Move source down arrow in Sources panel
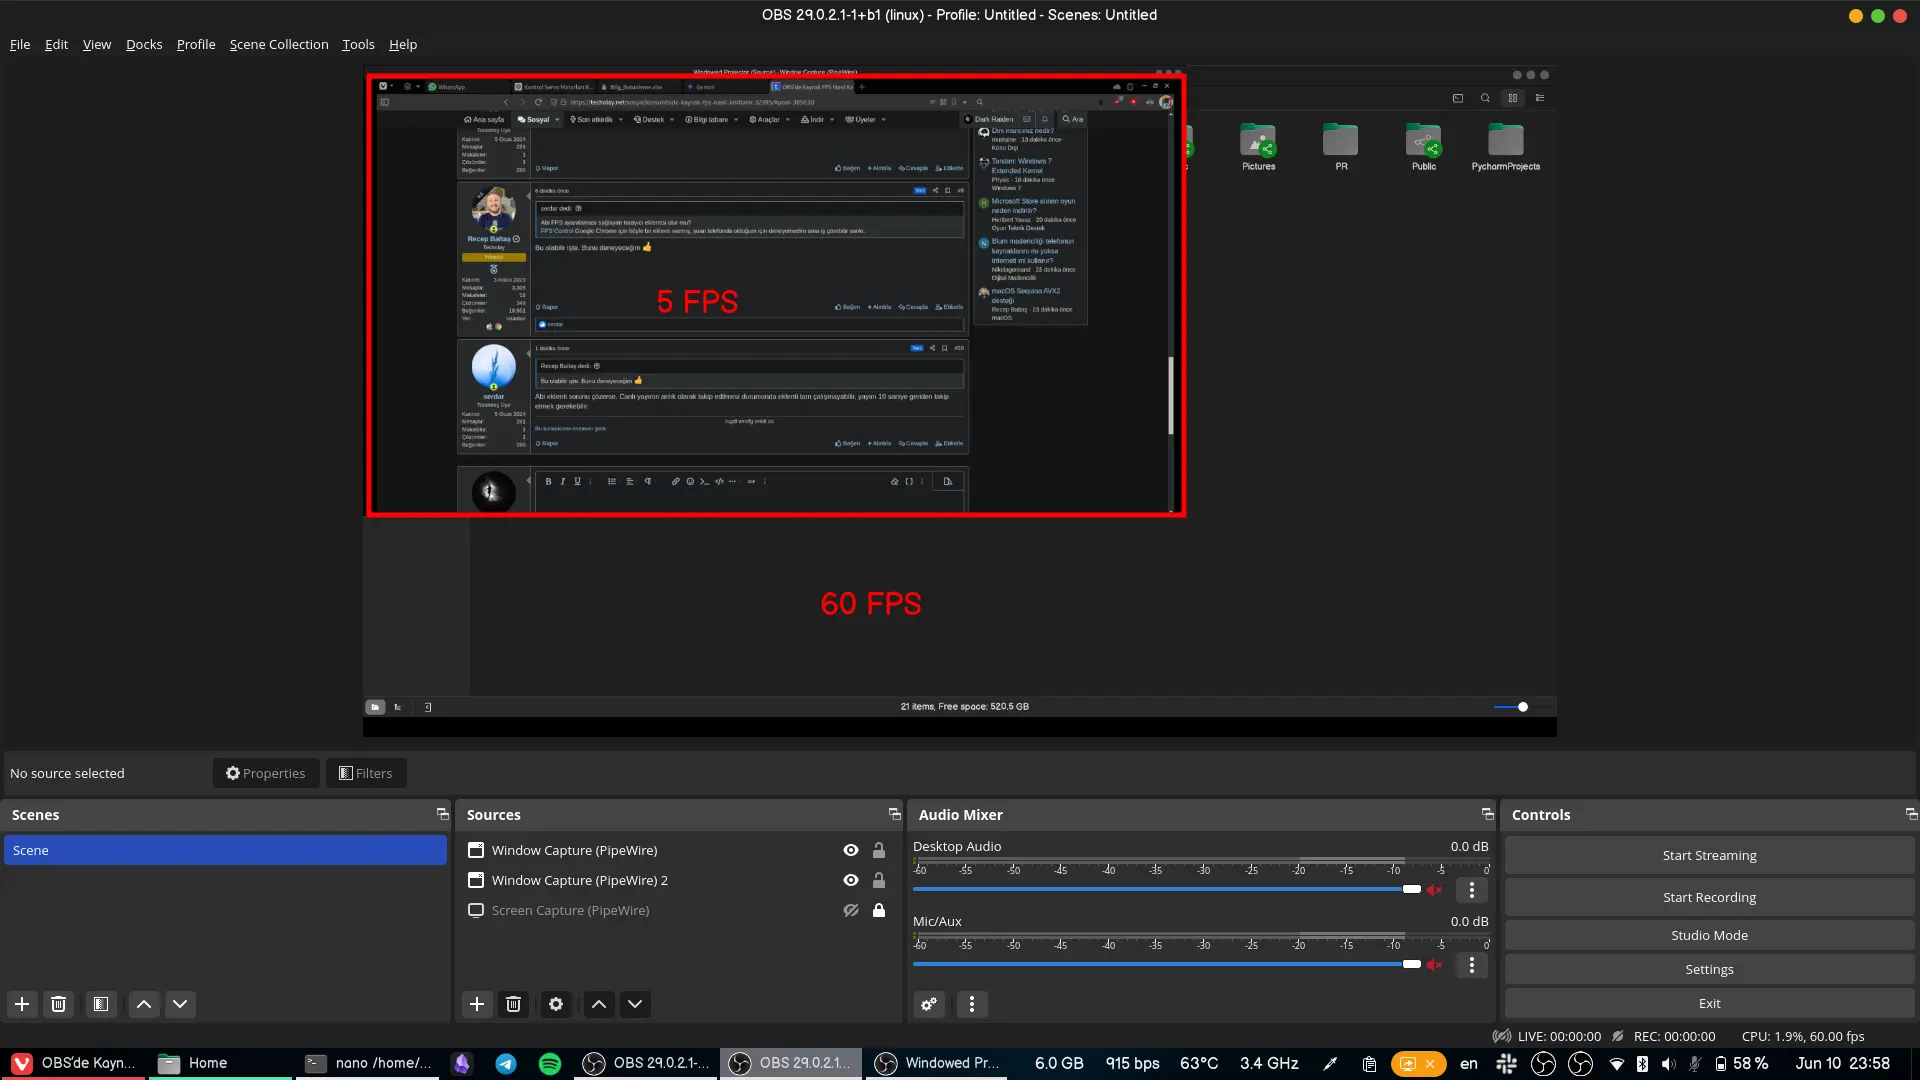The height and width of the screenshot is (1080, 1920). (635, 1004)
